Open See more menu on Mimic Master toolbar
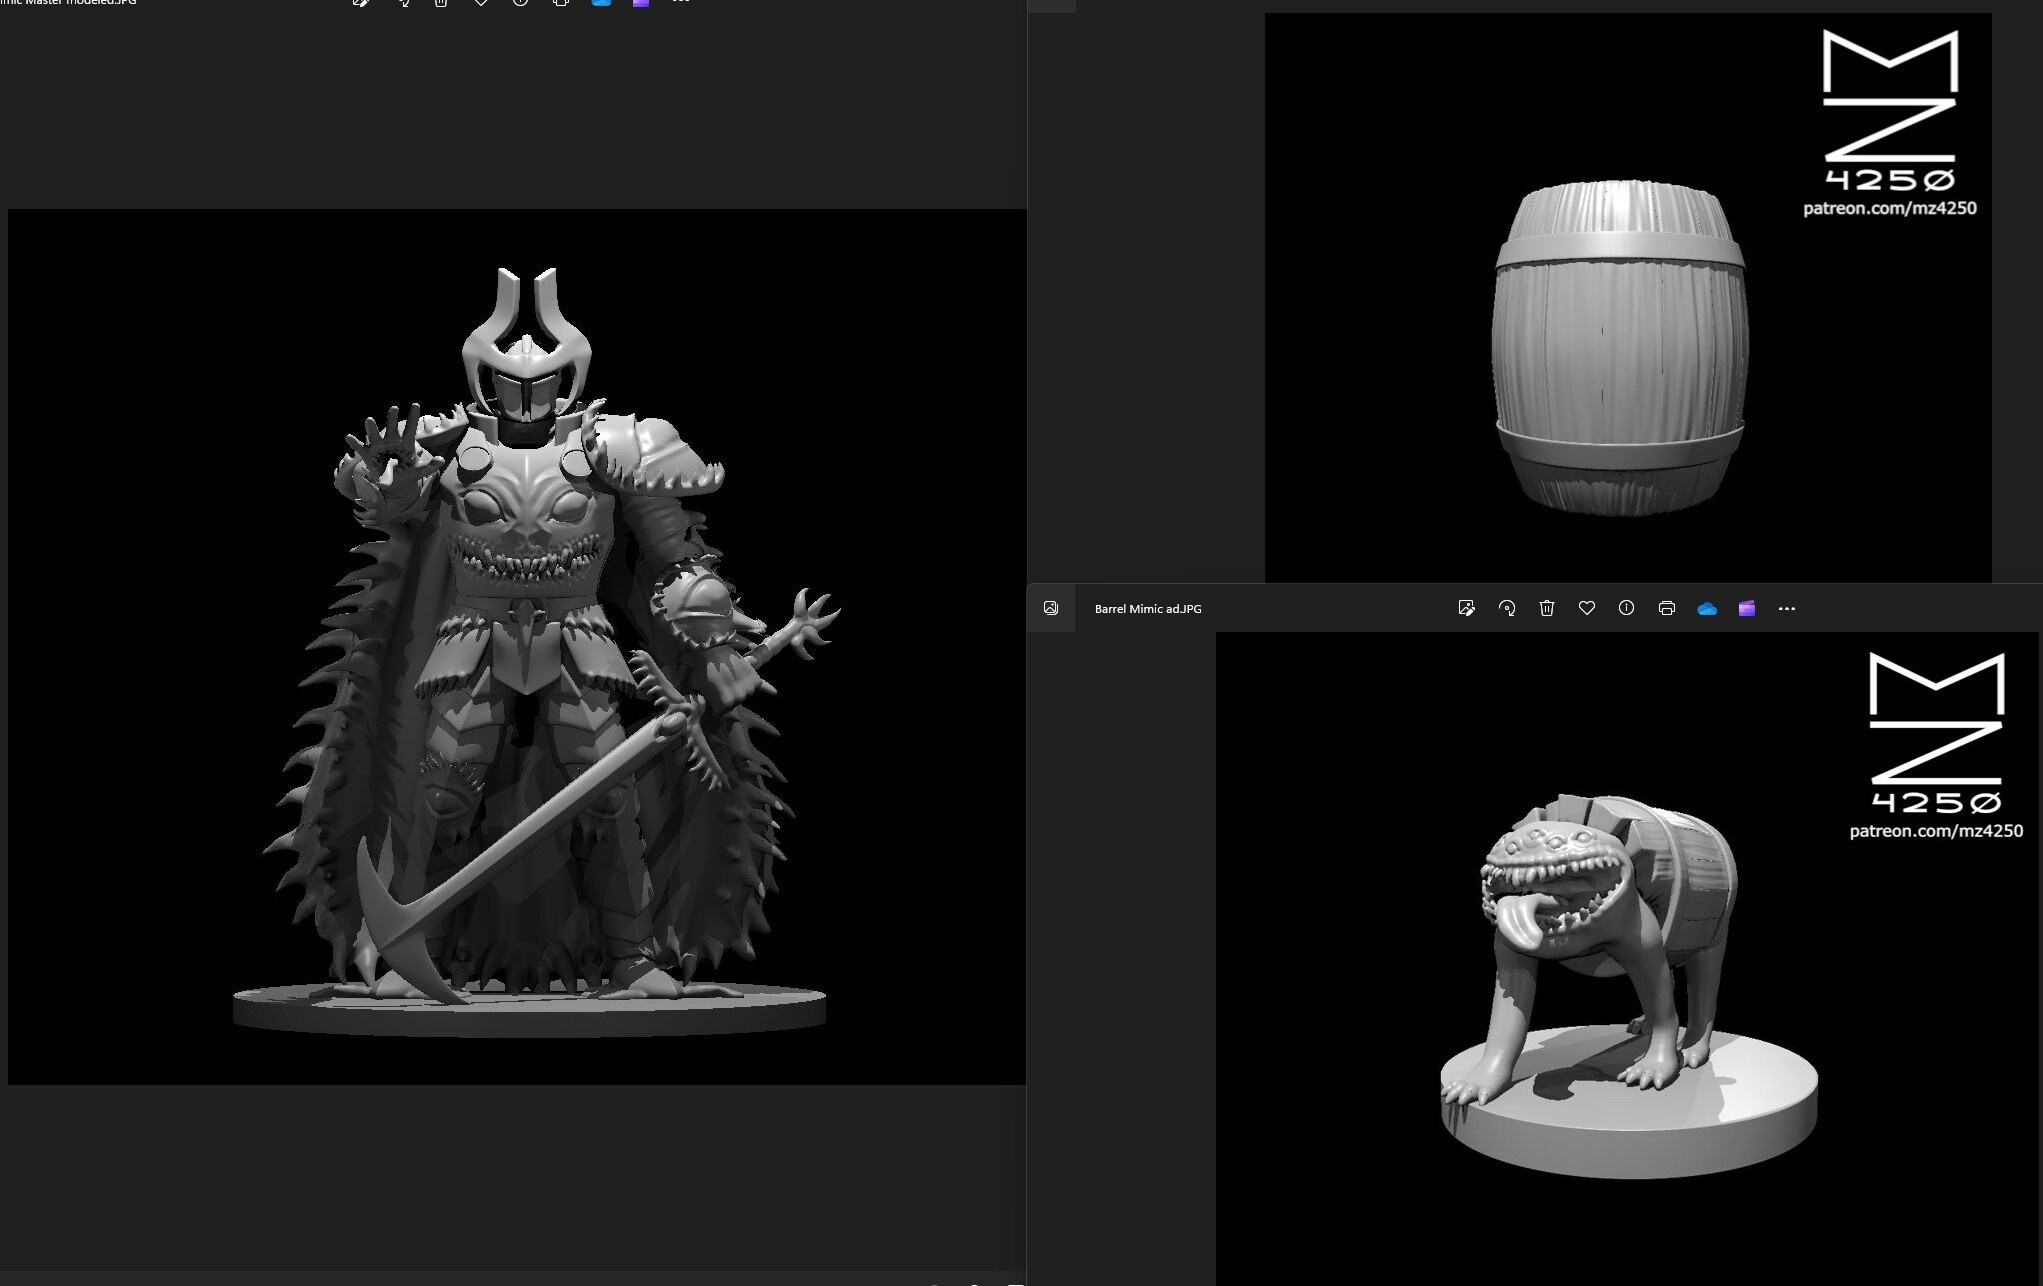The image size is (2043, 1286). click(681, 3)
